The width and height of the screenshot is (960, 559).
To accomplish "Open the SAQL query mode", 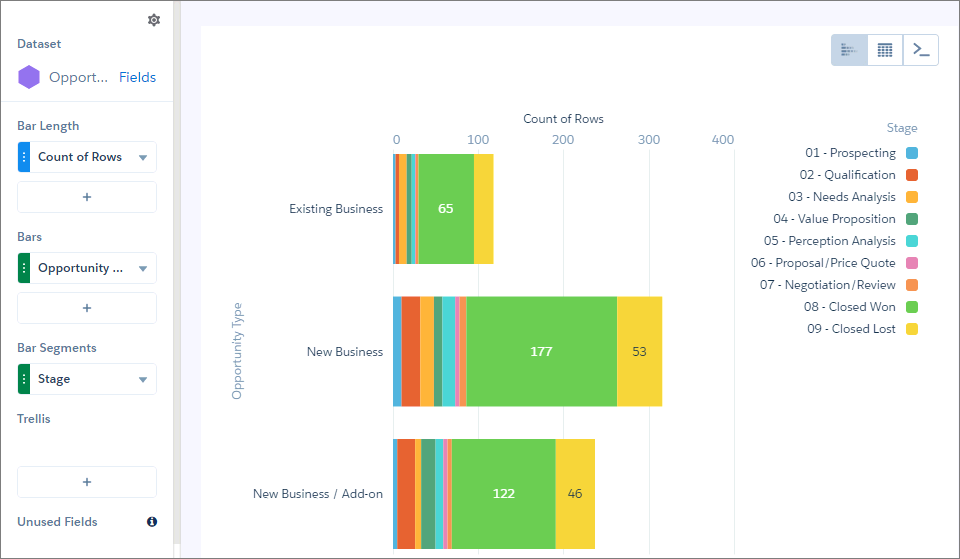I will [x=921, y=50].
